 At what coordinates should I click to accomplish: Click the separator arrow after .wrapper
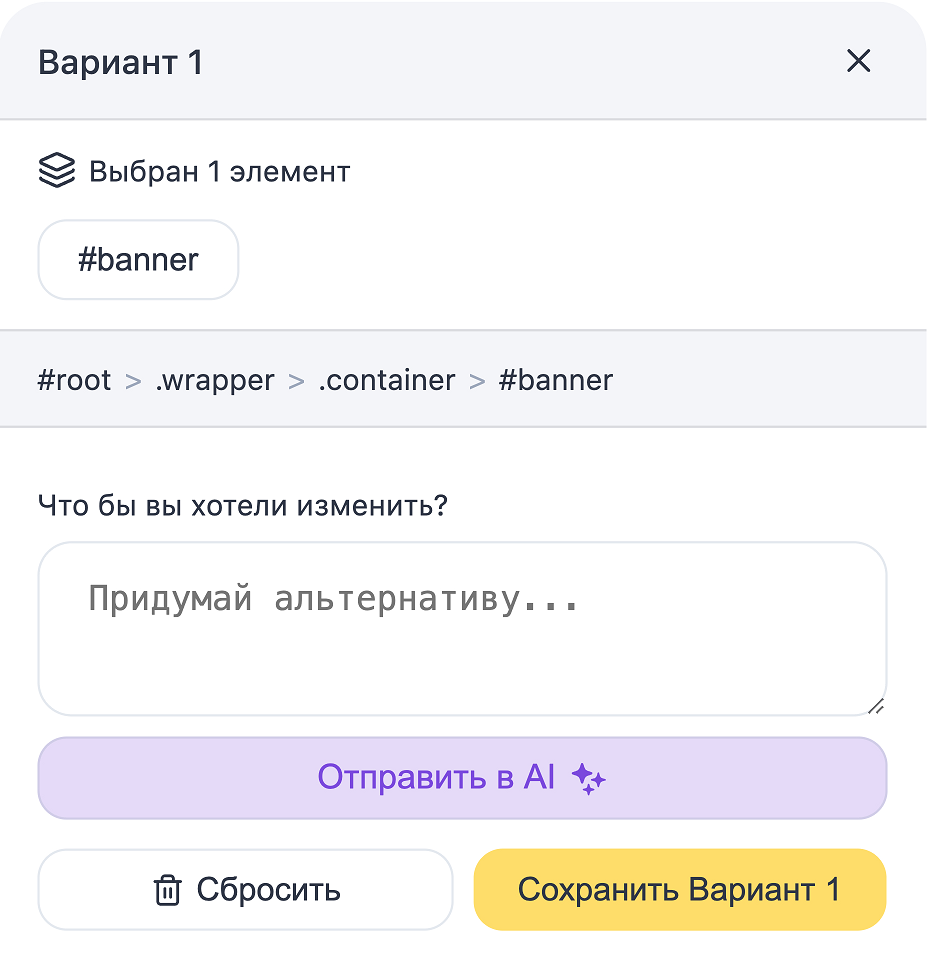click(x=296, y=381)
